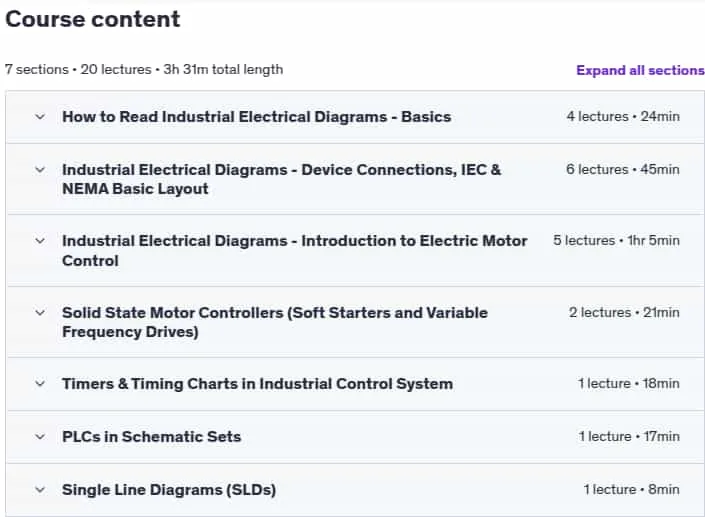Viewport: 705px width, 517px height.
Task: Select 'How to Read Industrial Electrical Diagrams - Basics' title
Action: (257, 117)
